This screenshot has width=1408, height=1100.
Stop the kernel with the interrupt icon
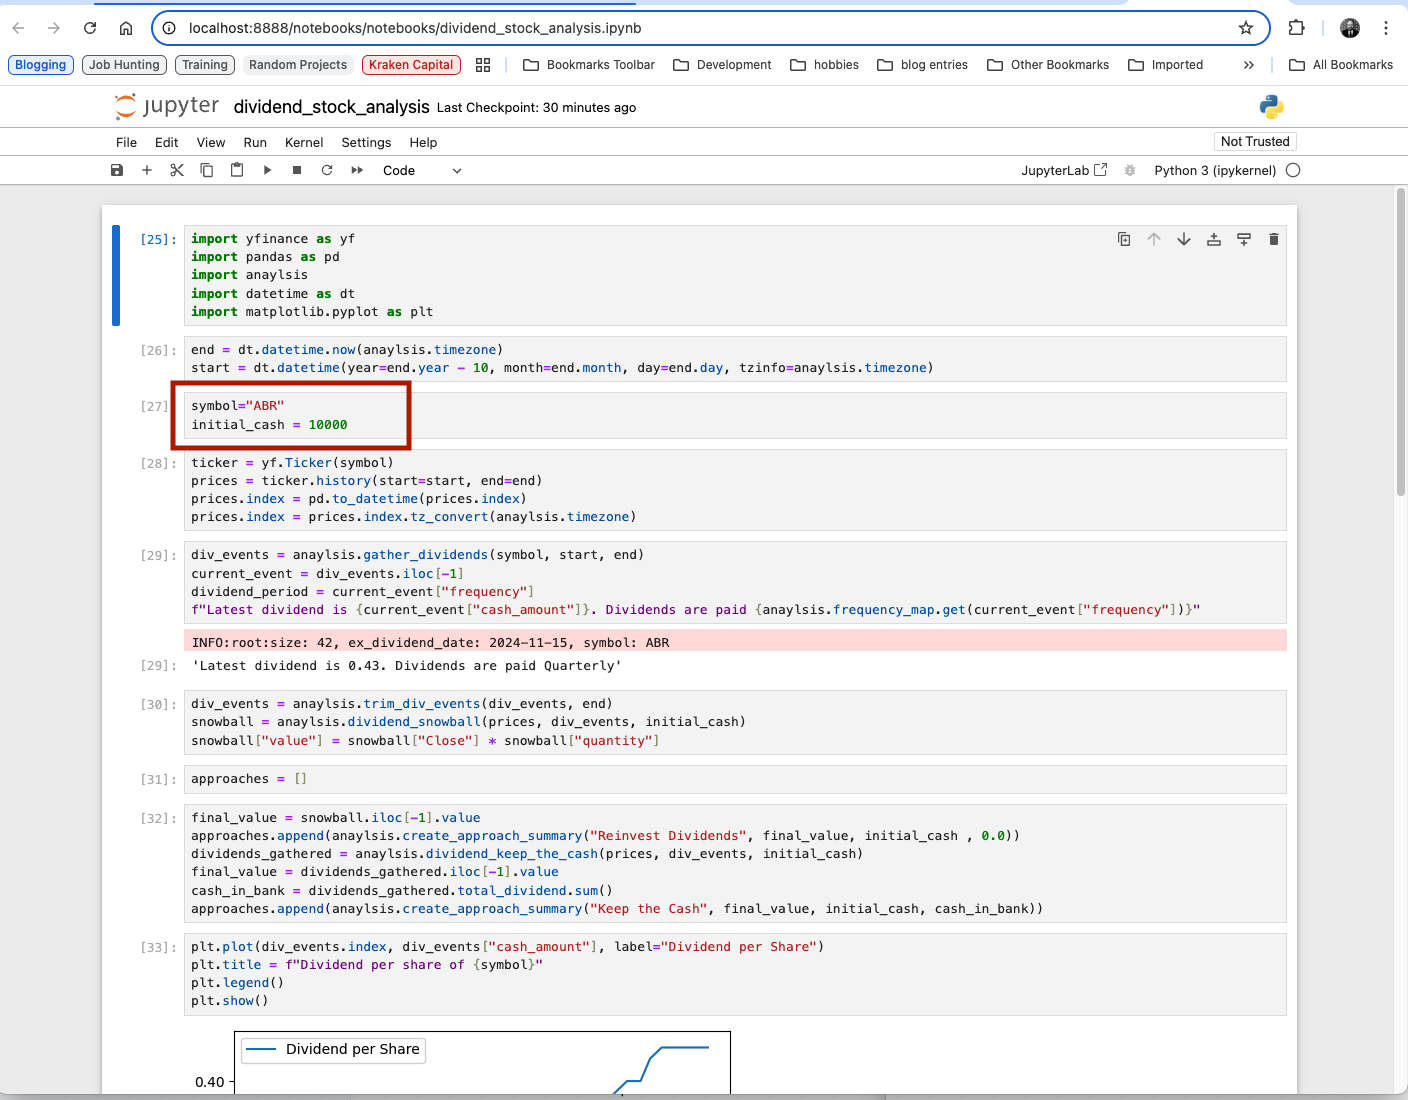coord(297,170)
